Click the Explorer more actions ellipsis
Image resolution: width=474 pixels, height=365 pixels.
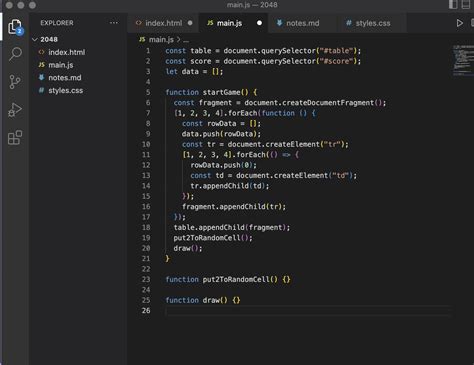click(114, 23)
